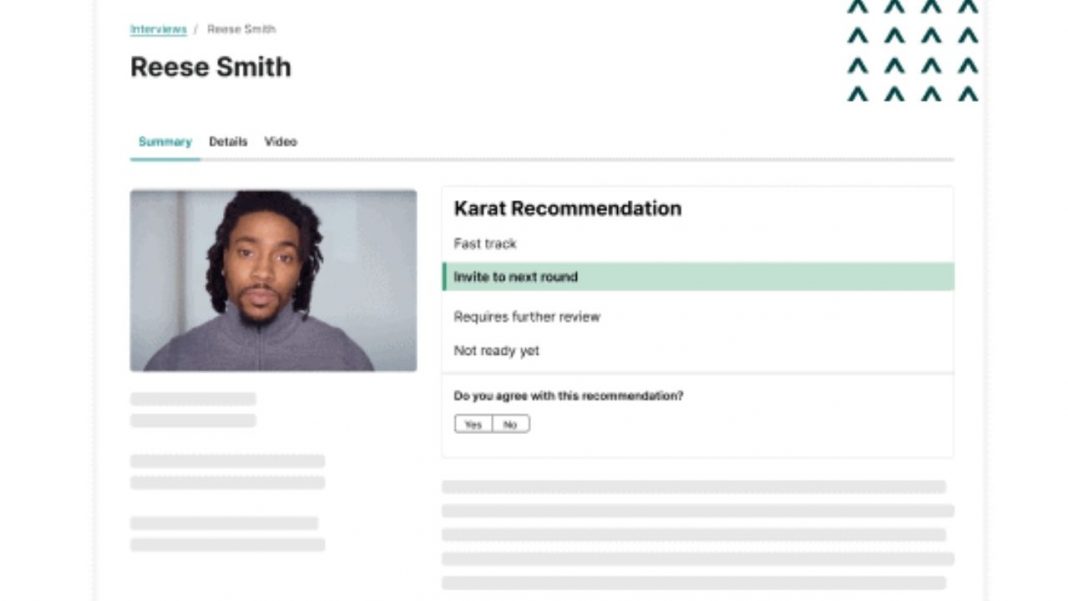Click the Reese Smith breadcrumb text

pos(241,29)
